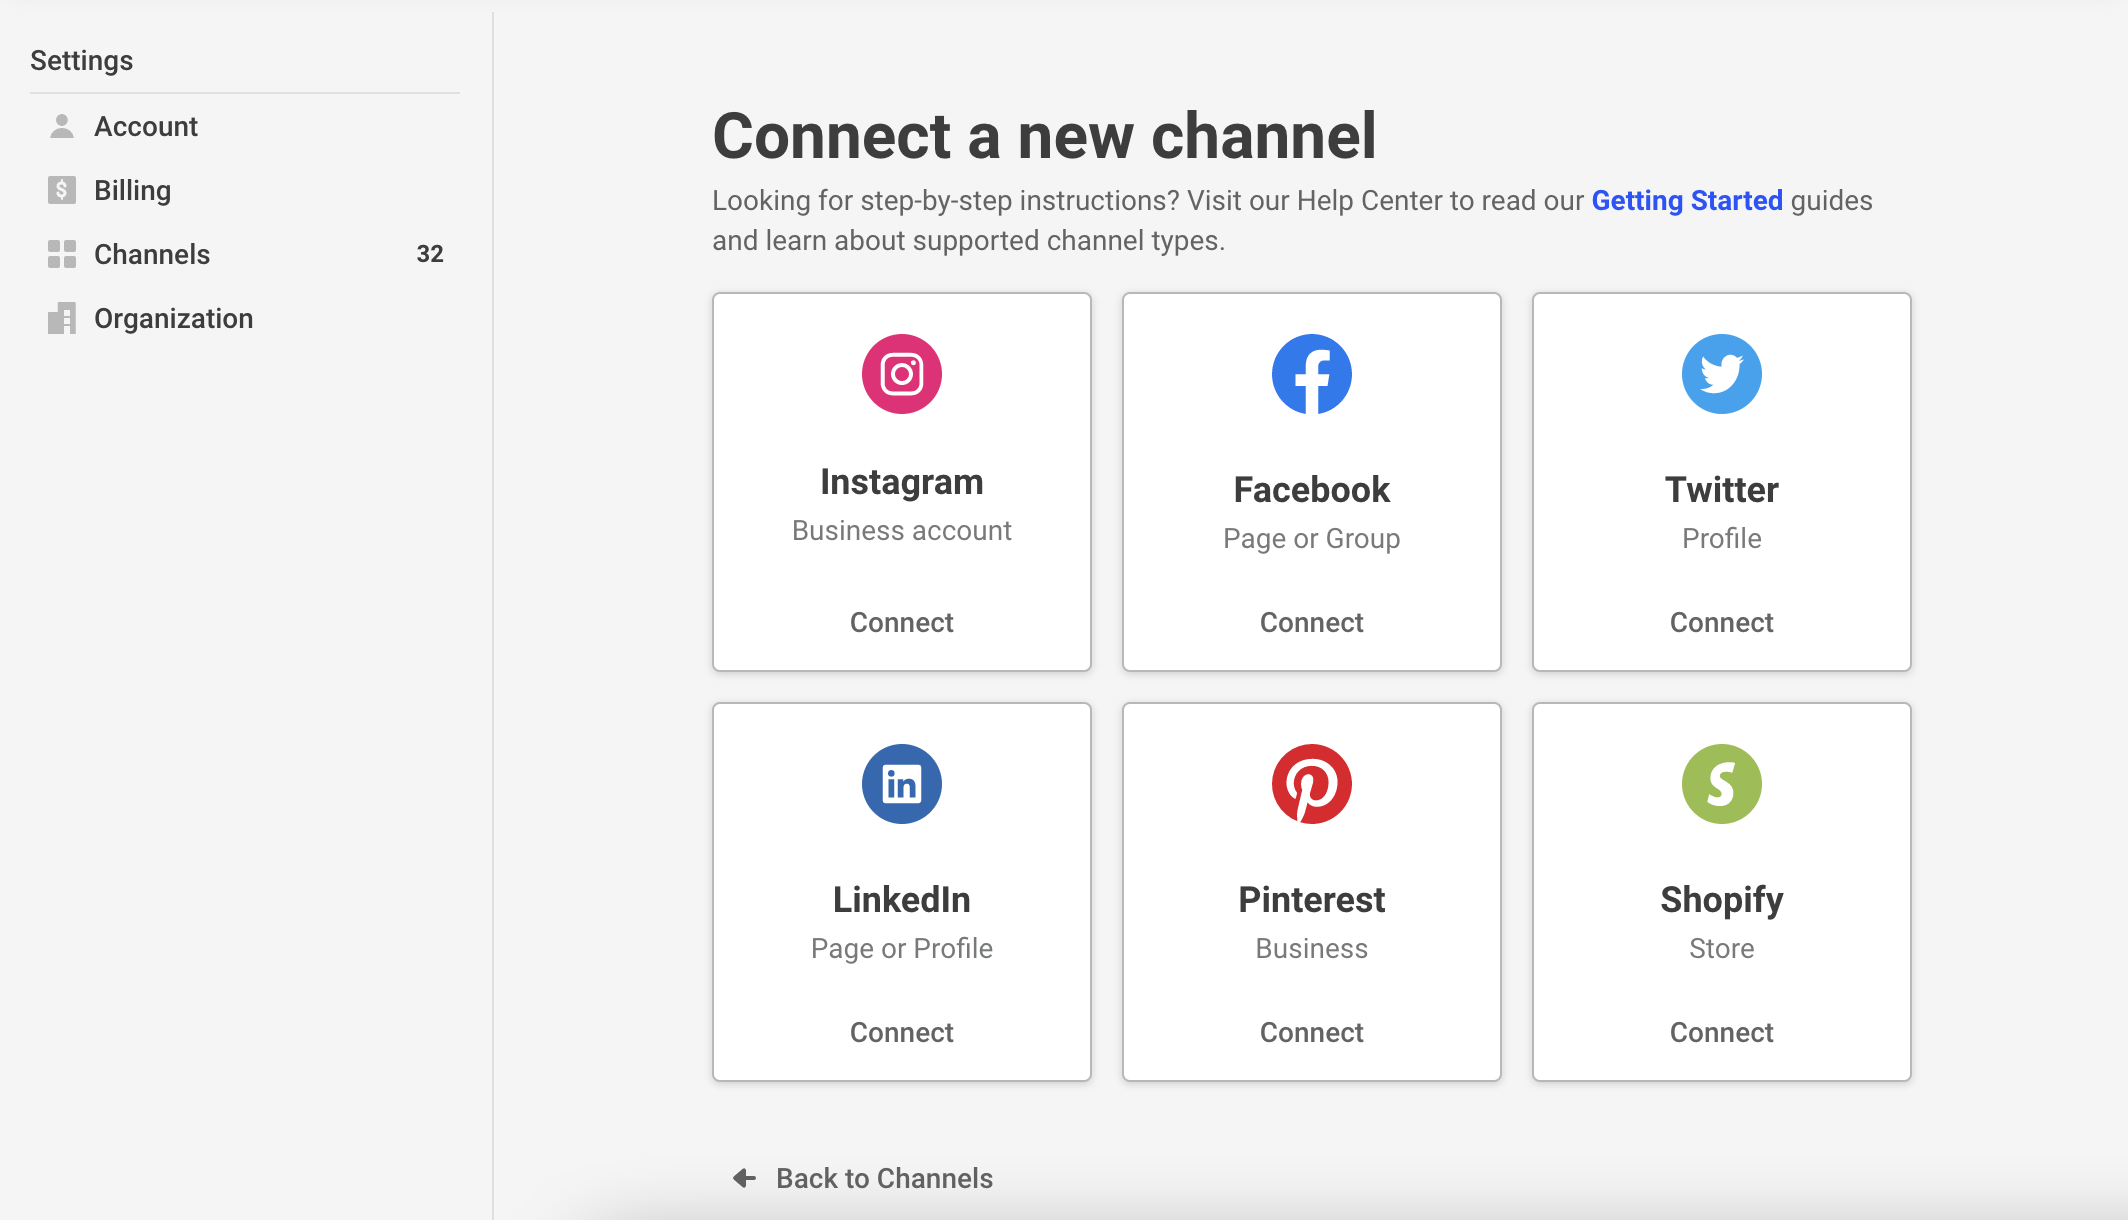Viewport: 2128px width, 1220px height.
Task: Click the Facebook logo icon
Action: [x=1311, y=374]
